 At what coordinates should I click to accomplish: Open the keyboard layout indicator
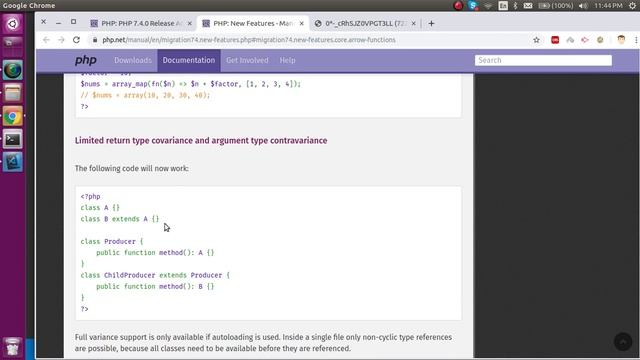click(503, 6)
